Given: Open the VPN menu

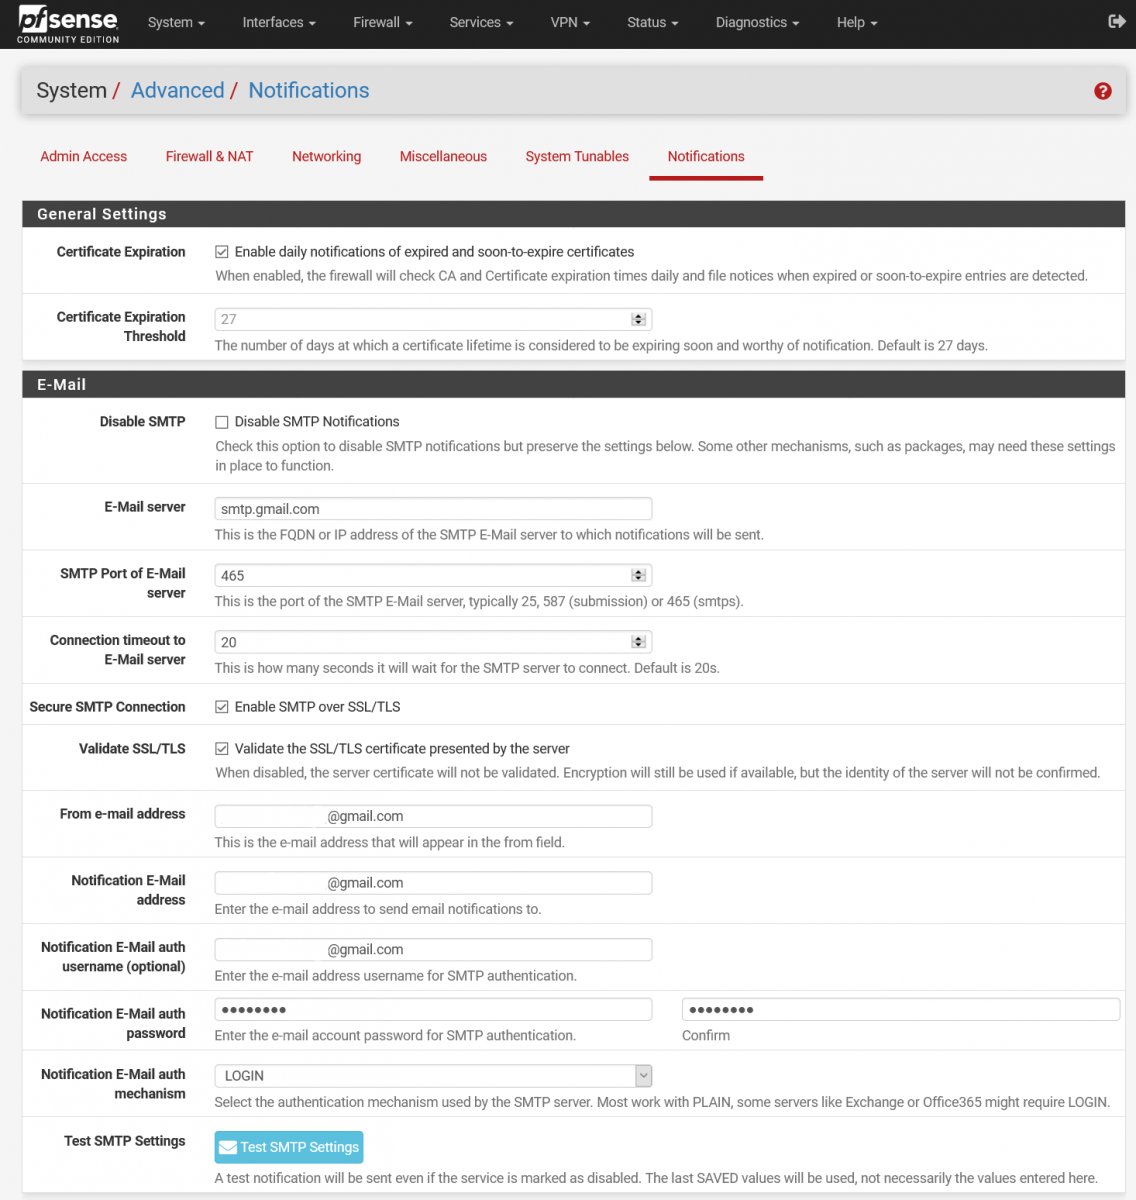Looking at the screenshot, I should point(568,22).
